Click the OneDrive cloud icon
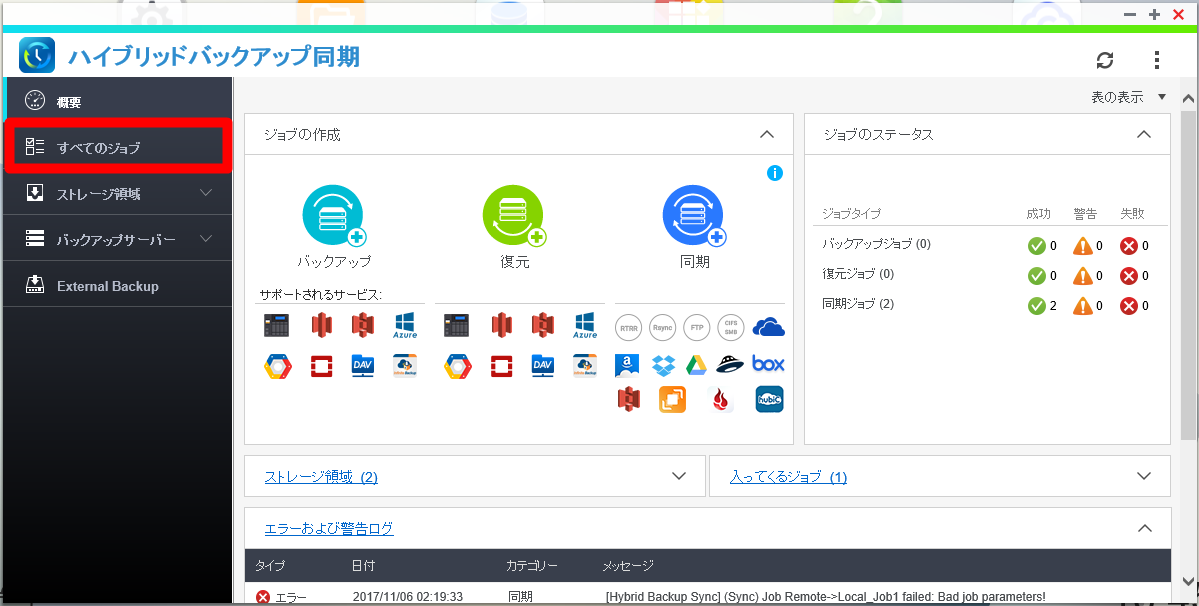1199x606 pixels. click(768, 328)
